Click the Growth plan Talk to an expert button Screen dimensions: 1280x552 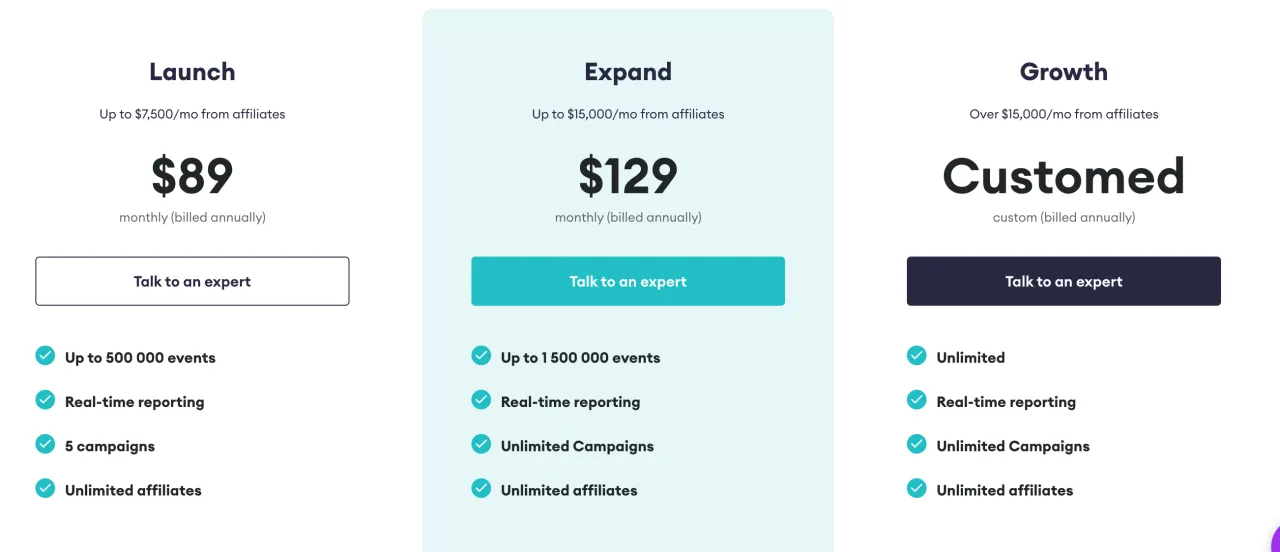pyautogui.click(x=1064, y=281)
